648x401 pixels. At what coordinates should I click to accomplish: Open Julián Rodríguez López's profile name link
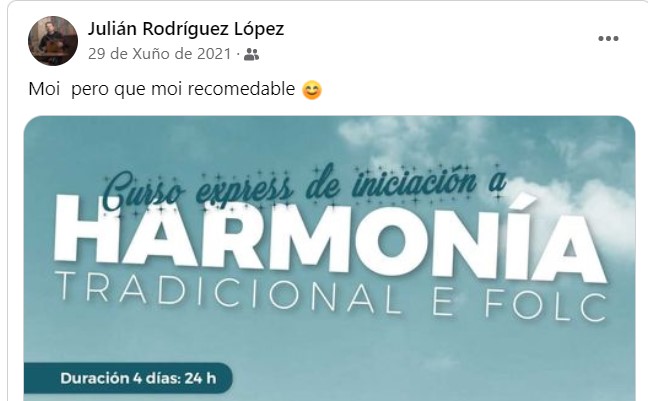186,29
